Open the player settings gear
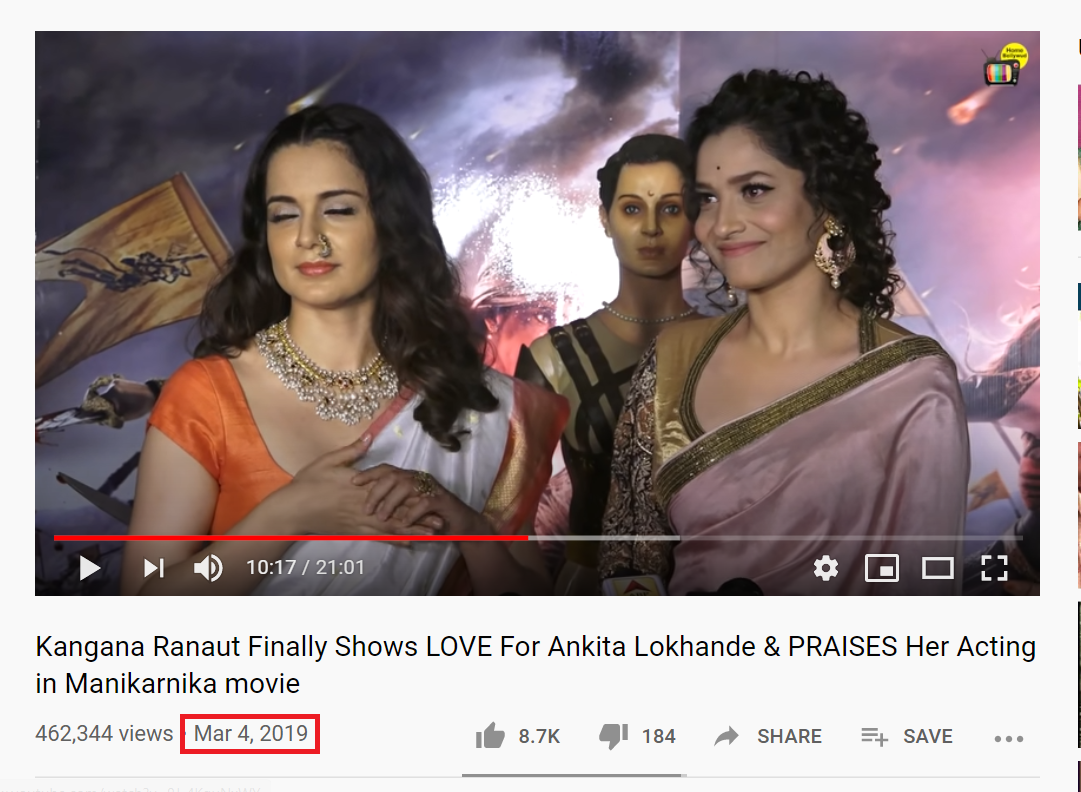This screenshot has width=1081, height=792. pos(825,568)
